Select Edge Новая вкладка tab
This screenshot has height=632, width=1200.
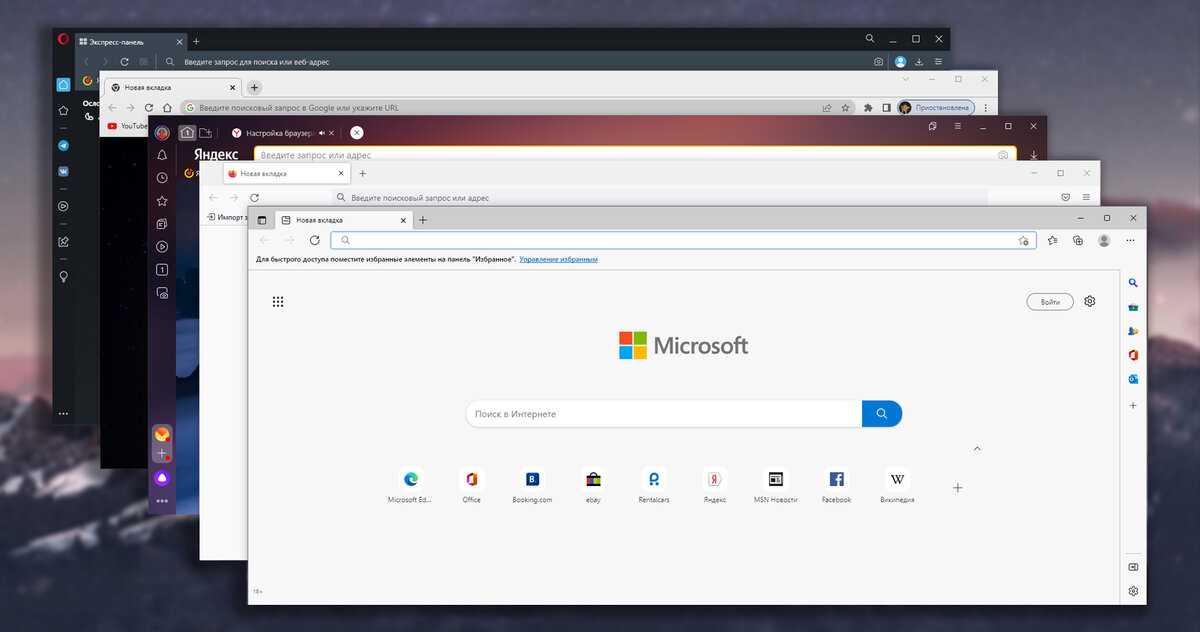[x=343, y=219]
